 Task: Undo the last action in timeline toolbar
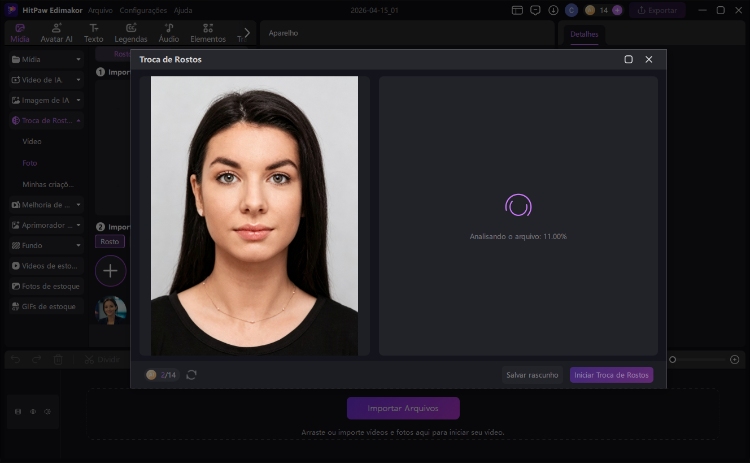pyautogui.click(x=15, y=360)
